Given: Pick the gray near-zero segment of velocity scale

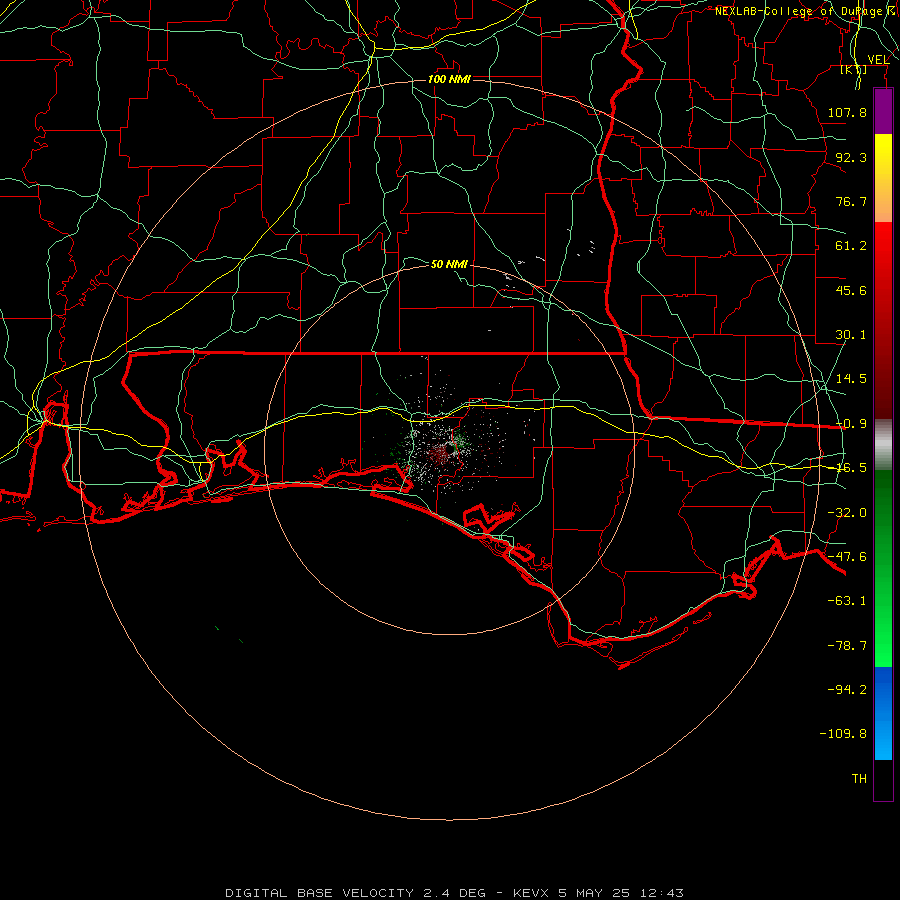Looking at the screenshot, I should (x=883, y=445).
